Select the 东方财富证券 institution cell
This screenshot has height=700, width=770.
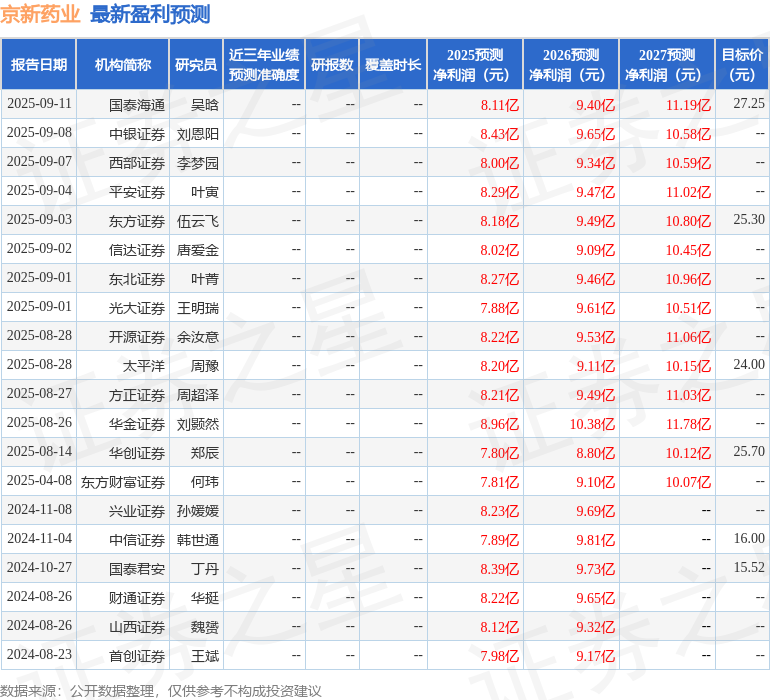point(123,482)
